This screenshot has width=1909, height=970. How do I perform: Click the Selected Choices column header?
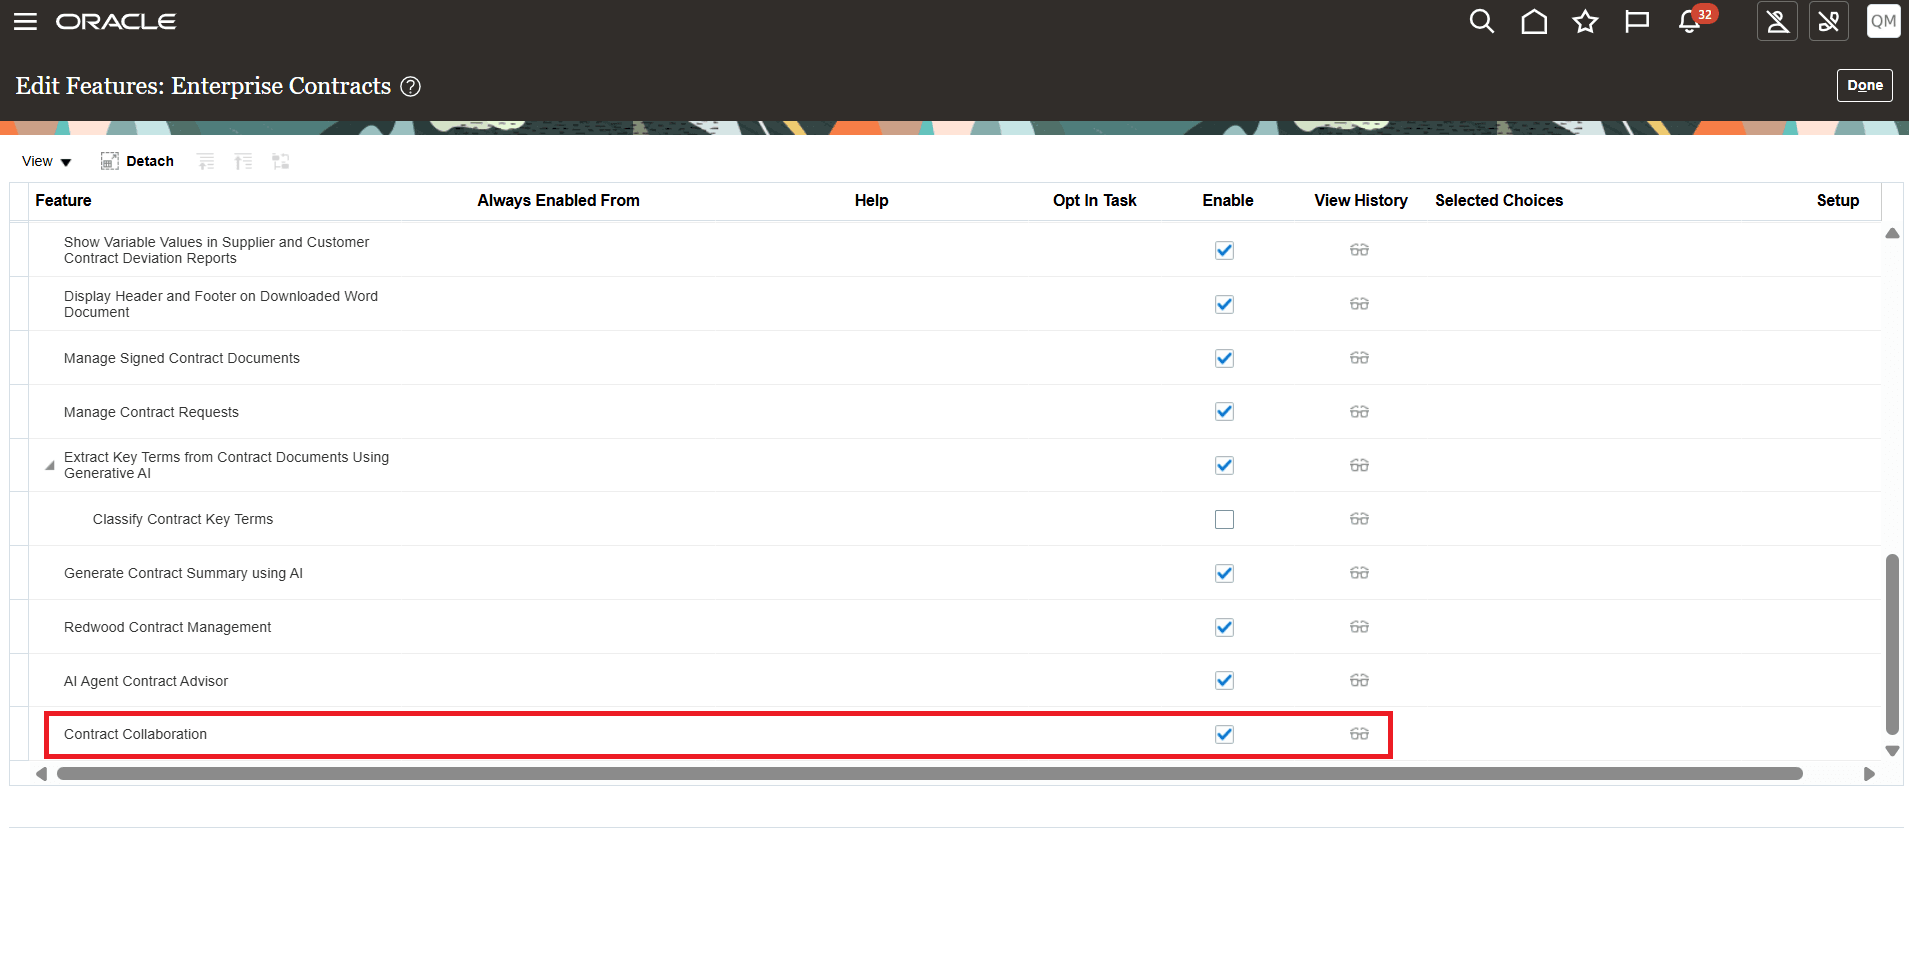[1498, 200]
